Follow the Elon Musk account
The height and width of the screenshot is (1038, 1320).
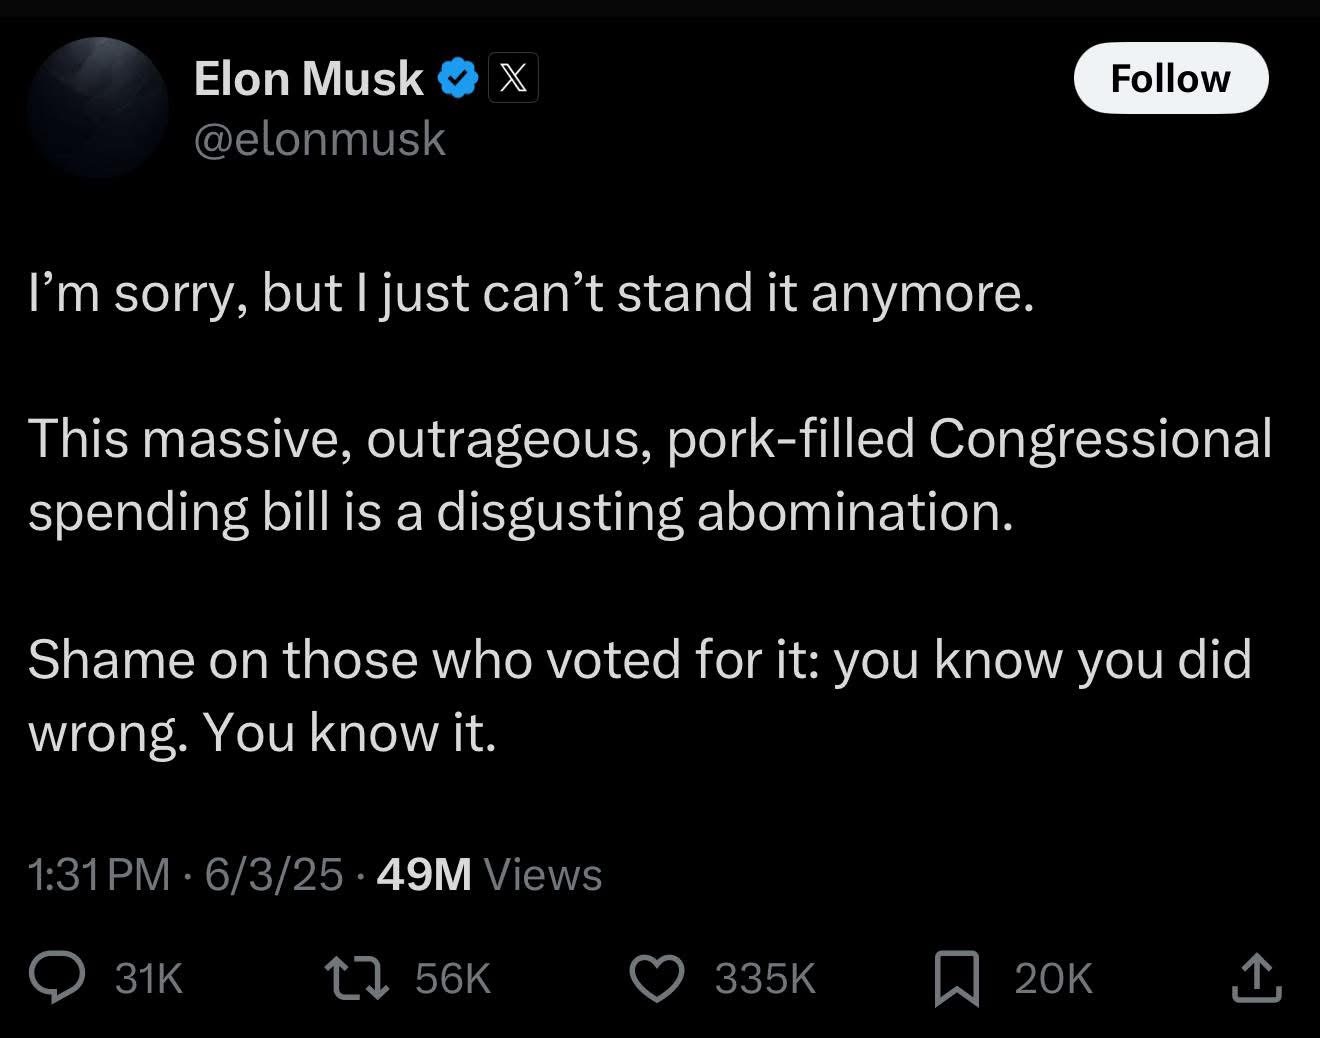pos(1170,78)
